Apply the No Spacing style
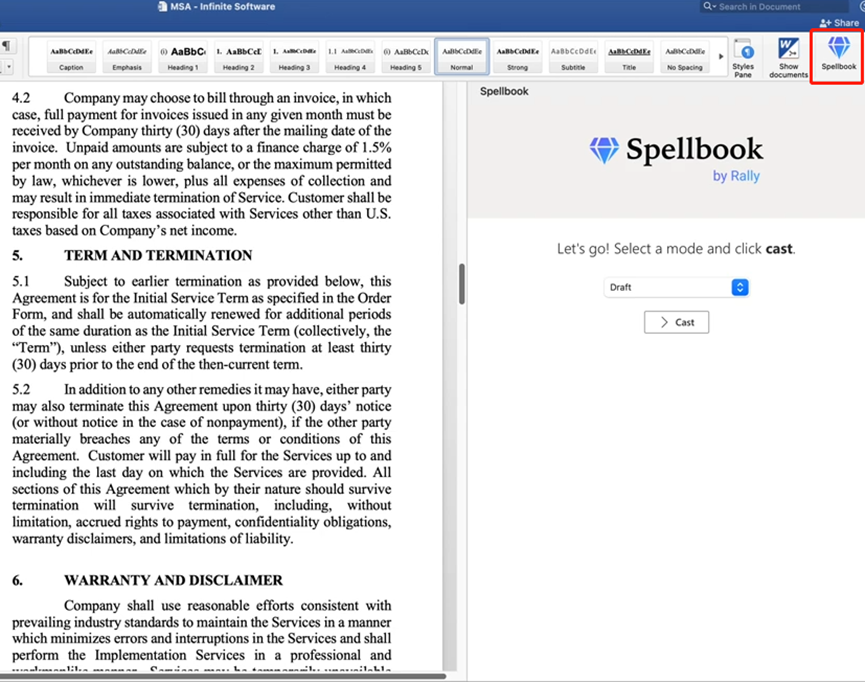The height and width of the screenshot is (682, 865). 684,56
